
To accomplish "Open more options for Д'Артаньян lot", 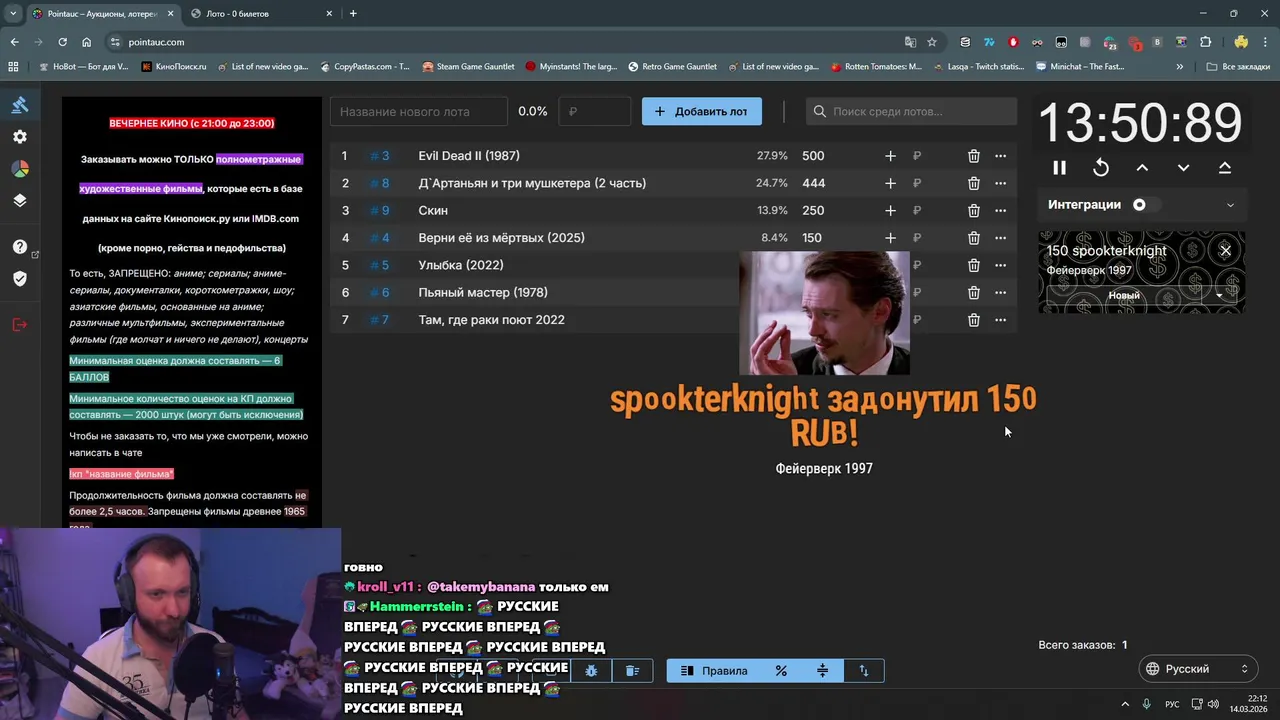I will (x=1000, y=183).
